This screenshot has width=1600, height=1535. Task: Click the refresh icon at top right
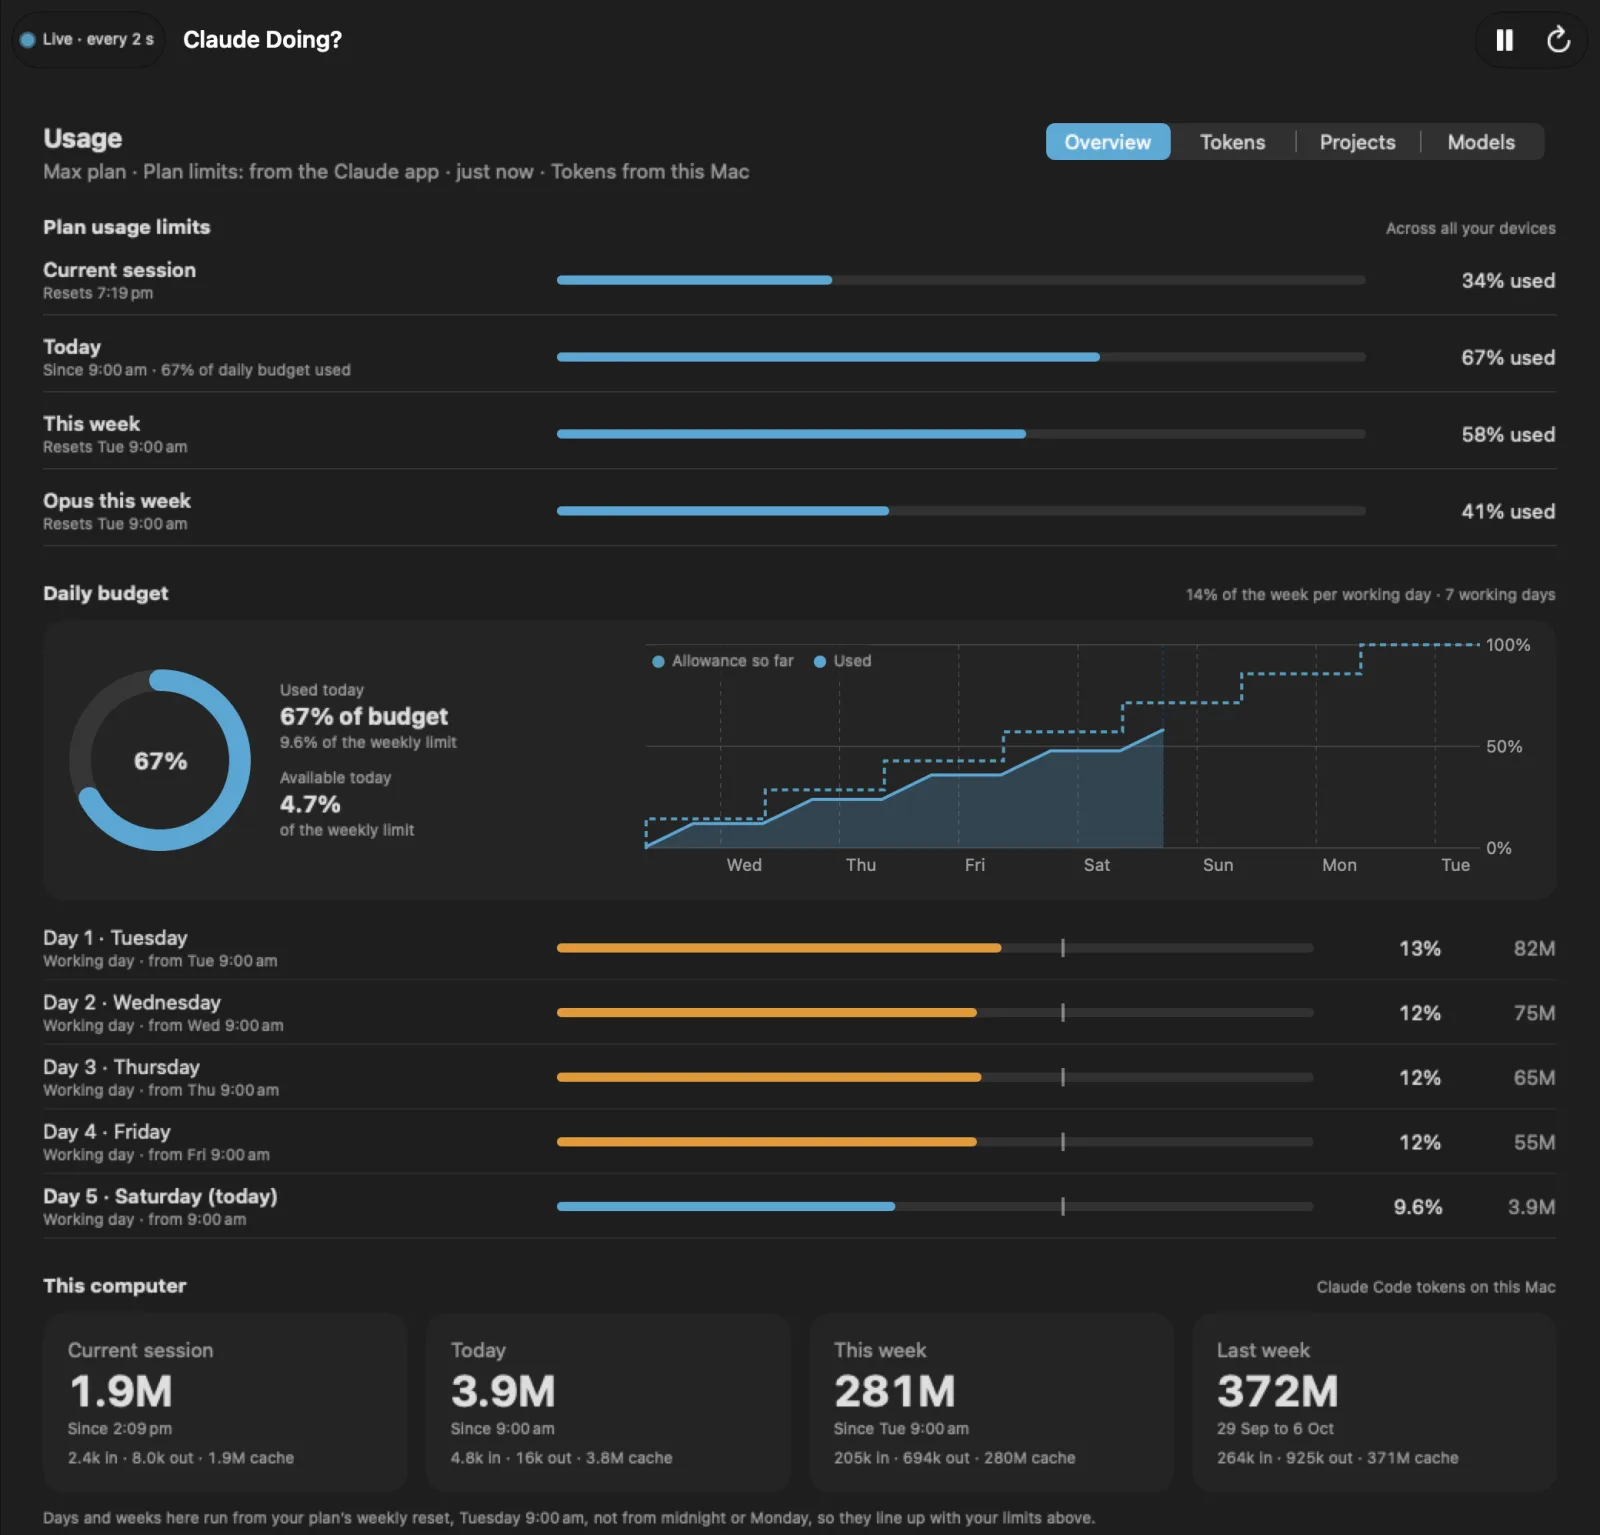[x=1558, y=40]
